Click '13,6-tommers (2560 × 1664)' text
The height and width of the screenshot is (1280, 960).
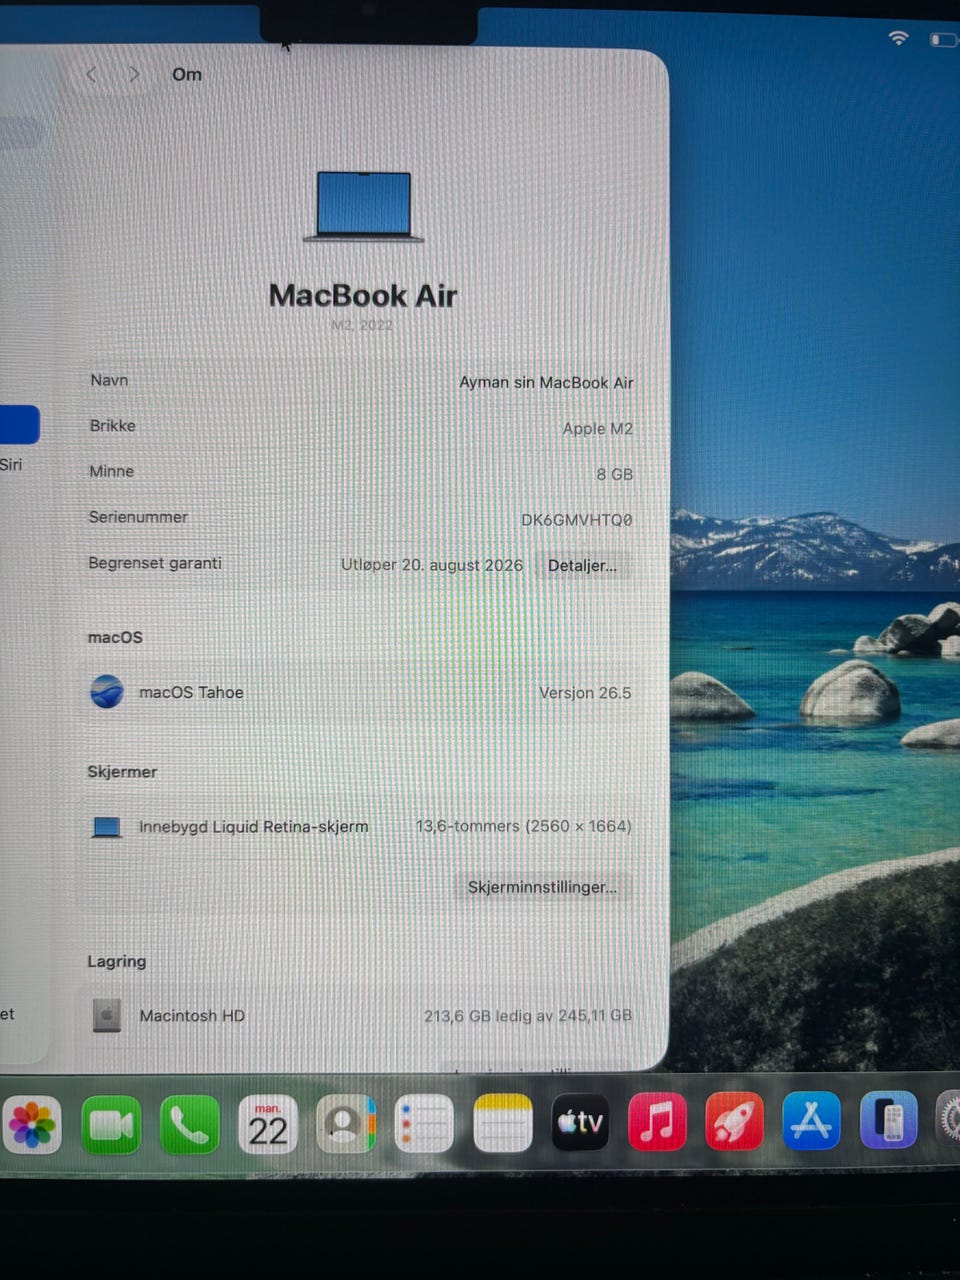click(523, 826)
